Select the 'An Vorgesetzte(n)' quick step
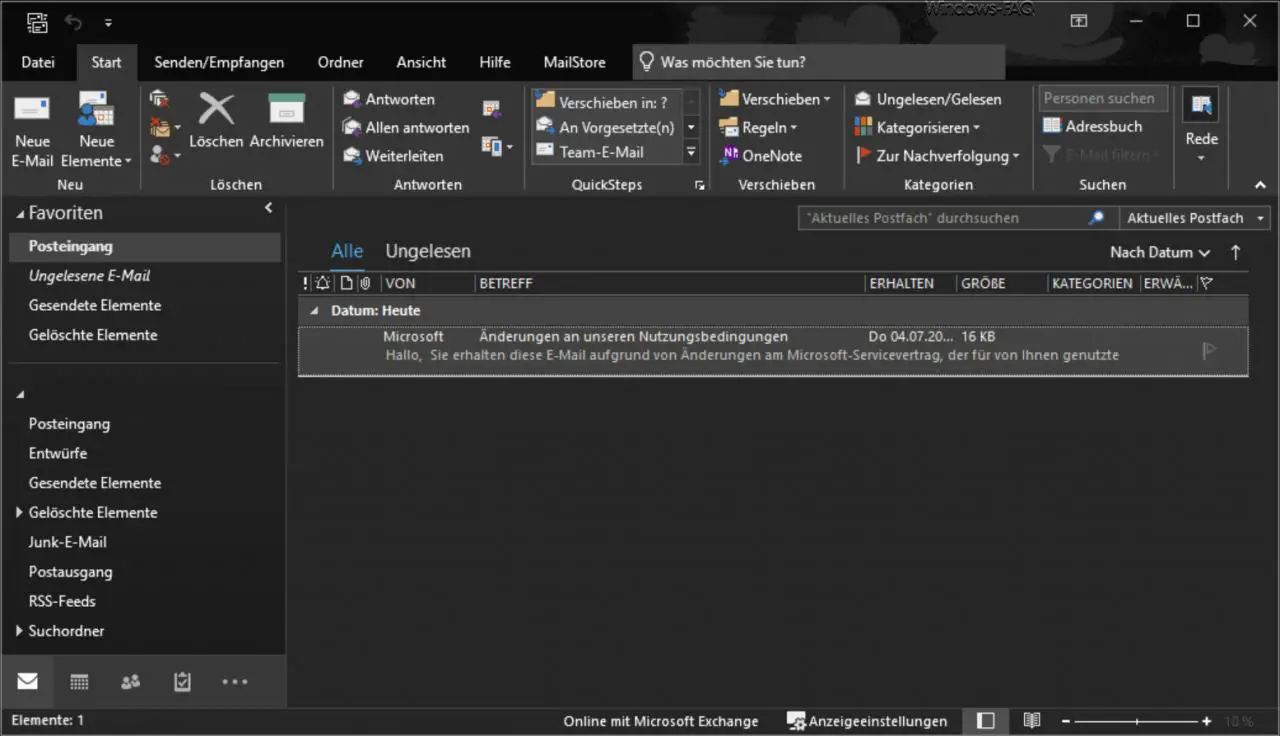This screenshot has height=736, width=1280. pyautogui.click(x=607, y=127)
